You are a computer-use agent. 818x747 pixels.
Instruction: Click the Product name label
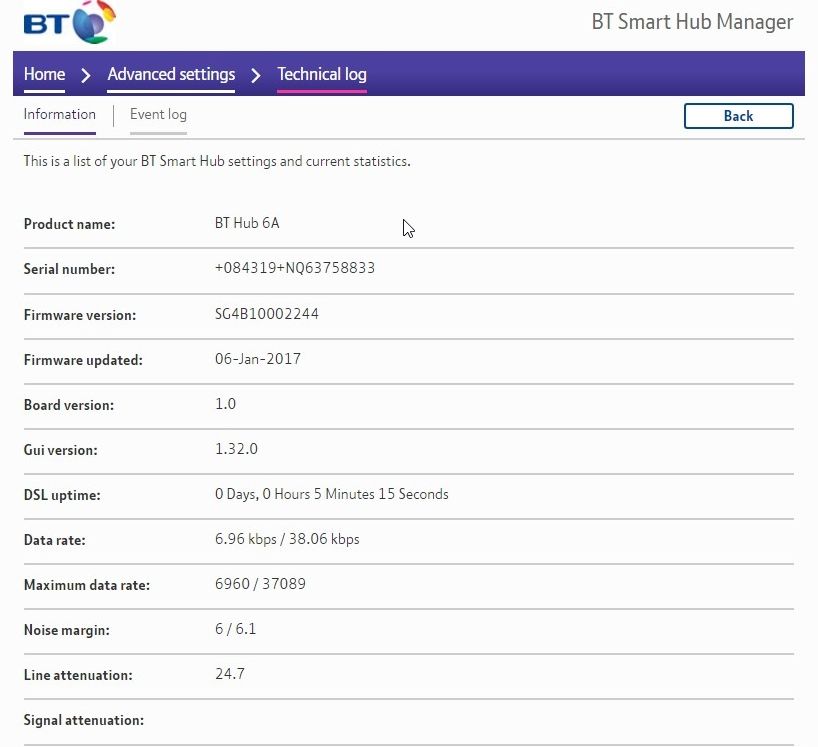pos(69,224)
